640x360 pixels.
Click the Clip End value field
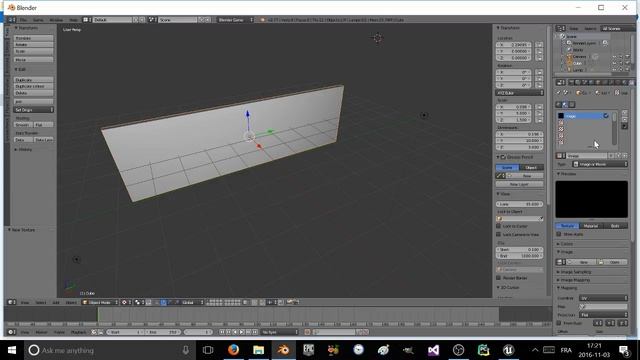point(519,256)
